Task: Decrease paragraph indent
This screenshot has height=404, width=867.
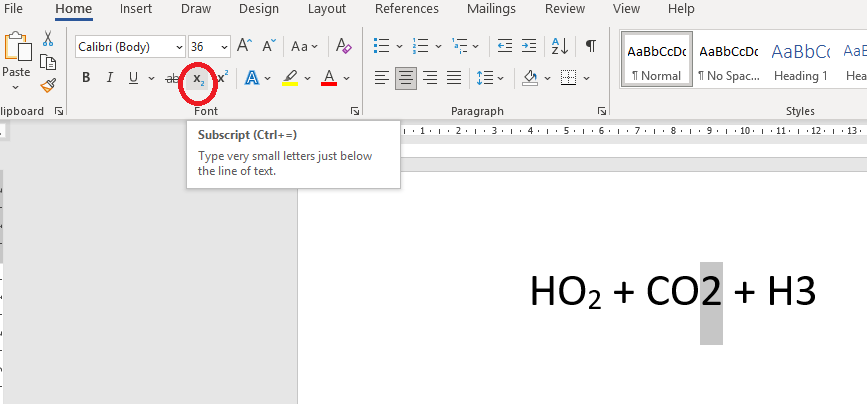Action: (x=505, y=46)
